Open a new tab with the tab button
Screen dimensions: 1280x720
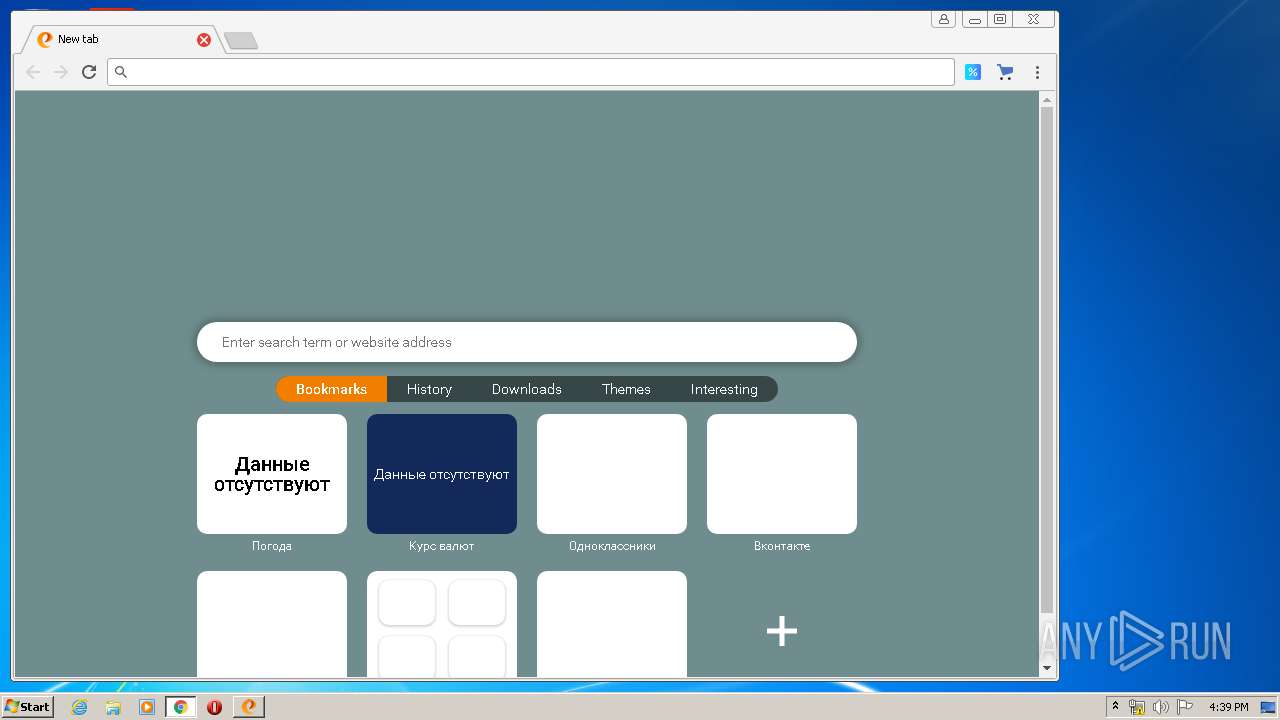[240, 41]
